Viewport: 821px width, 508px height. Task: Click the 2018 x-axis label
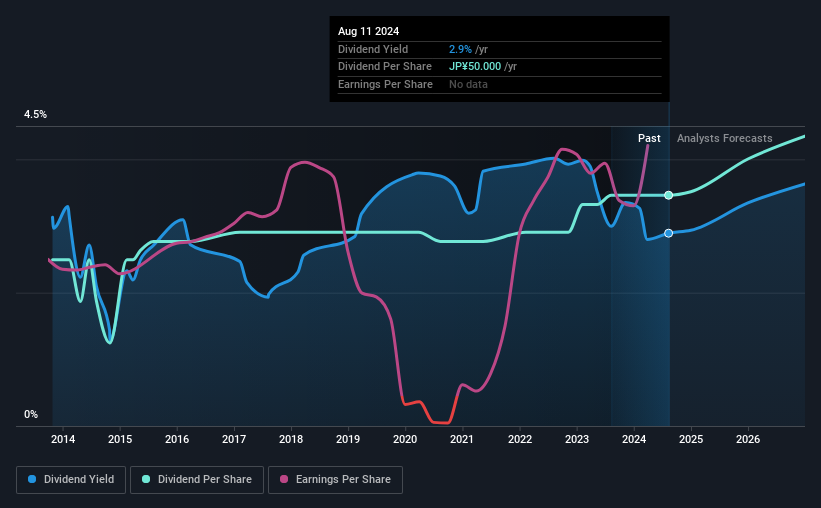tap(291, 439)
